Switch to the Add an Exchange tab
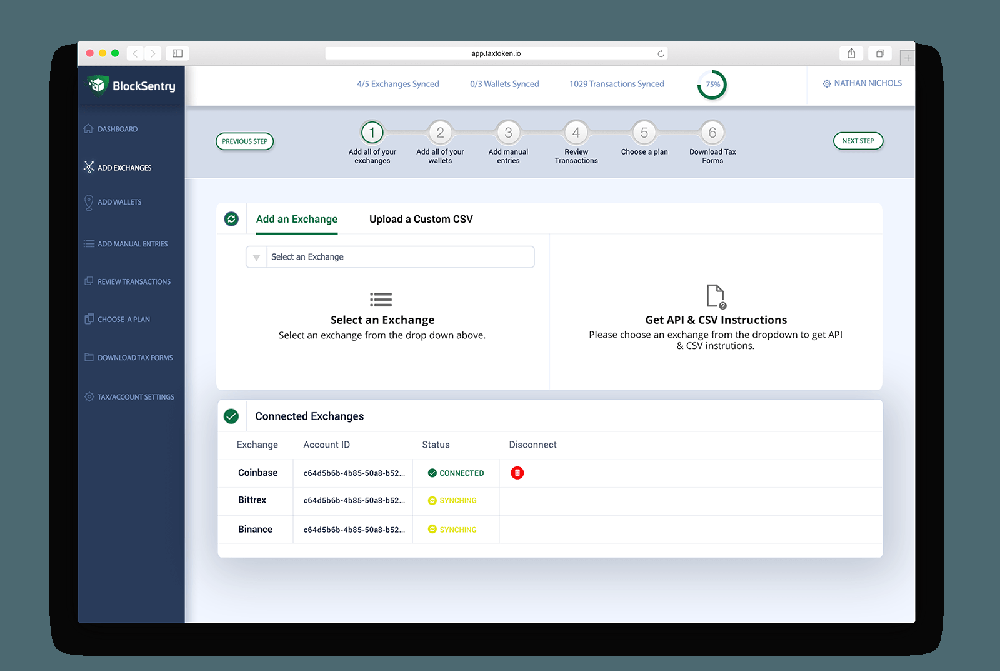The image size is (1000, 671). 297,219
